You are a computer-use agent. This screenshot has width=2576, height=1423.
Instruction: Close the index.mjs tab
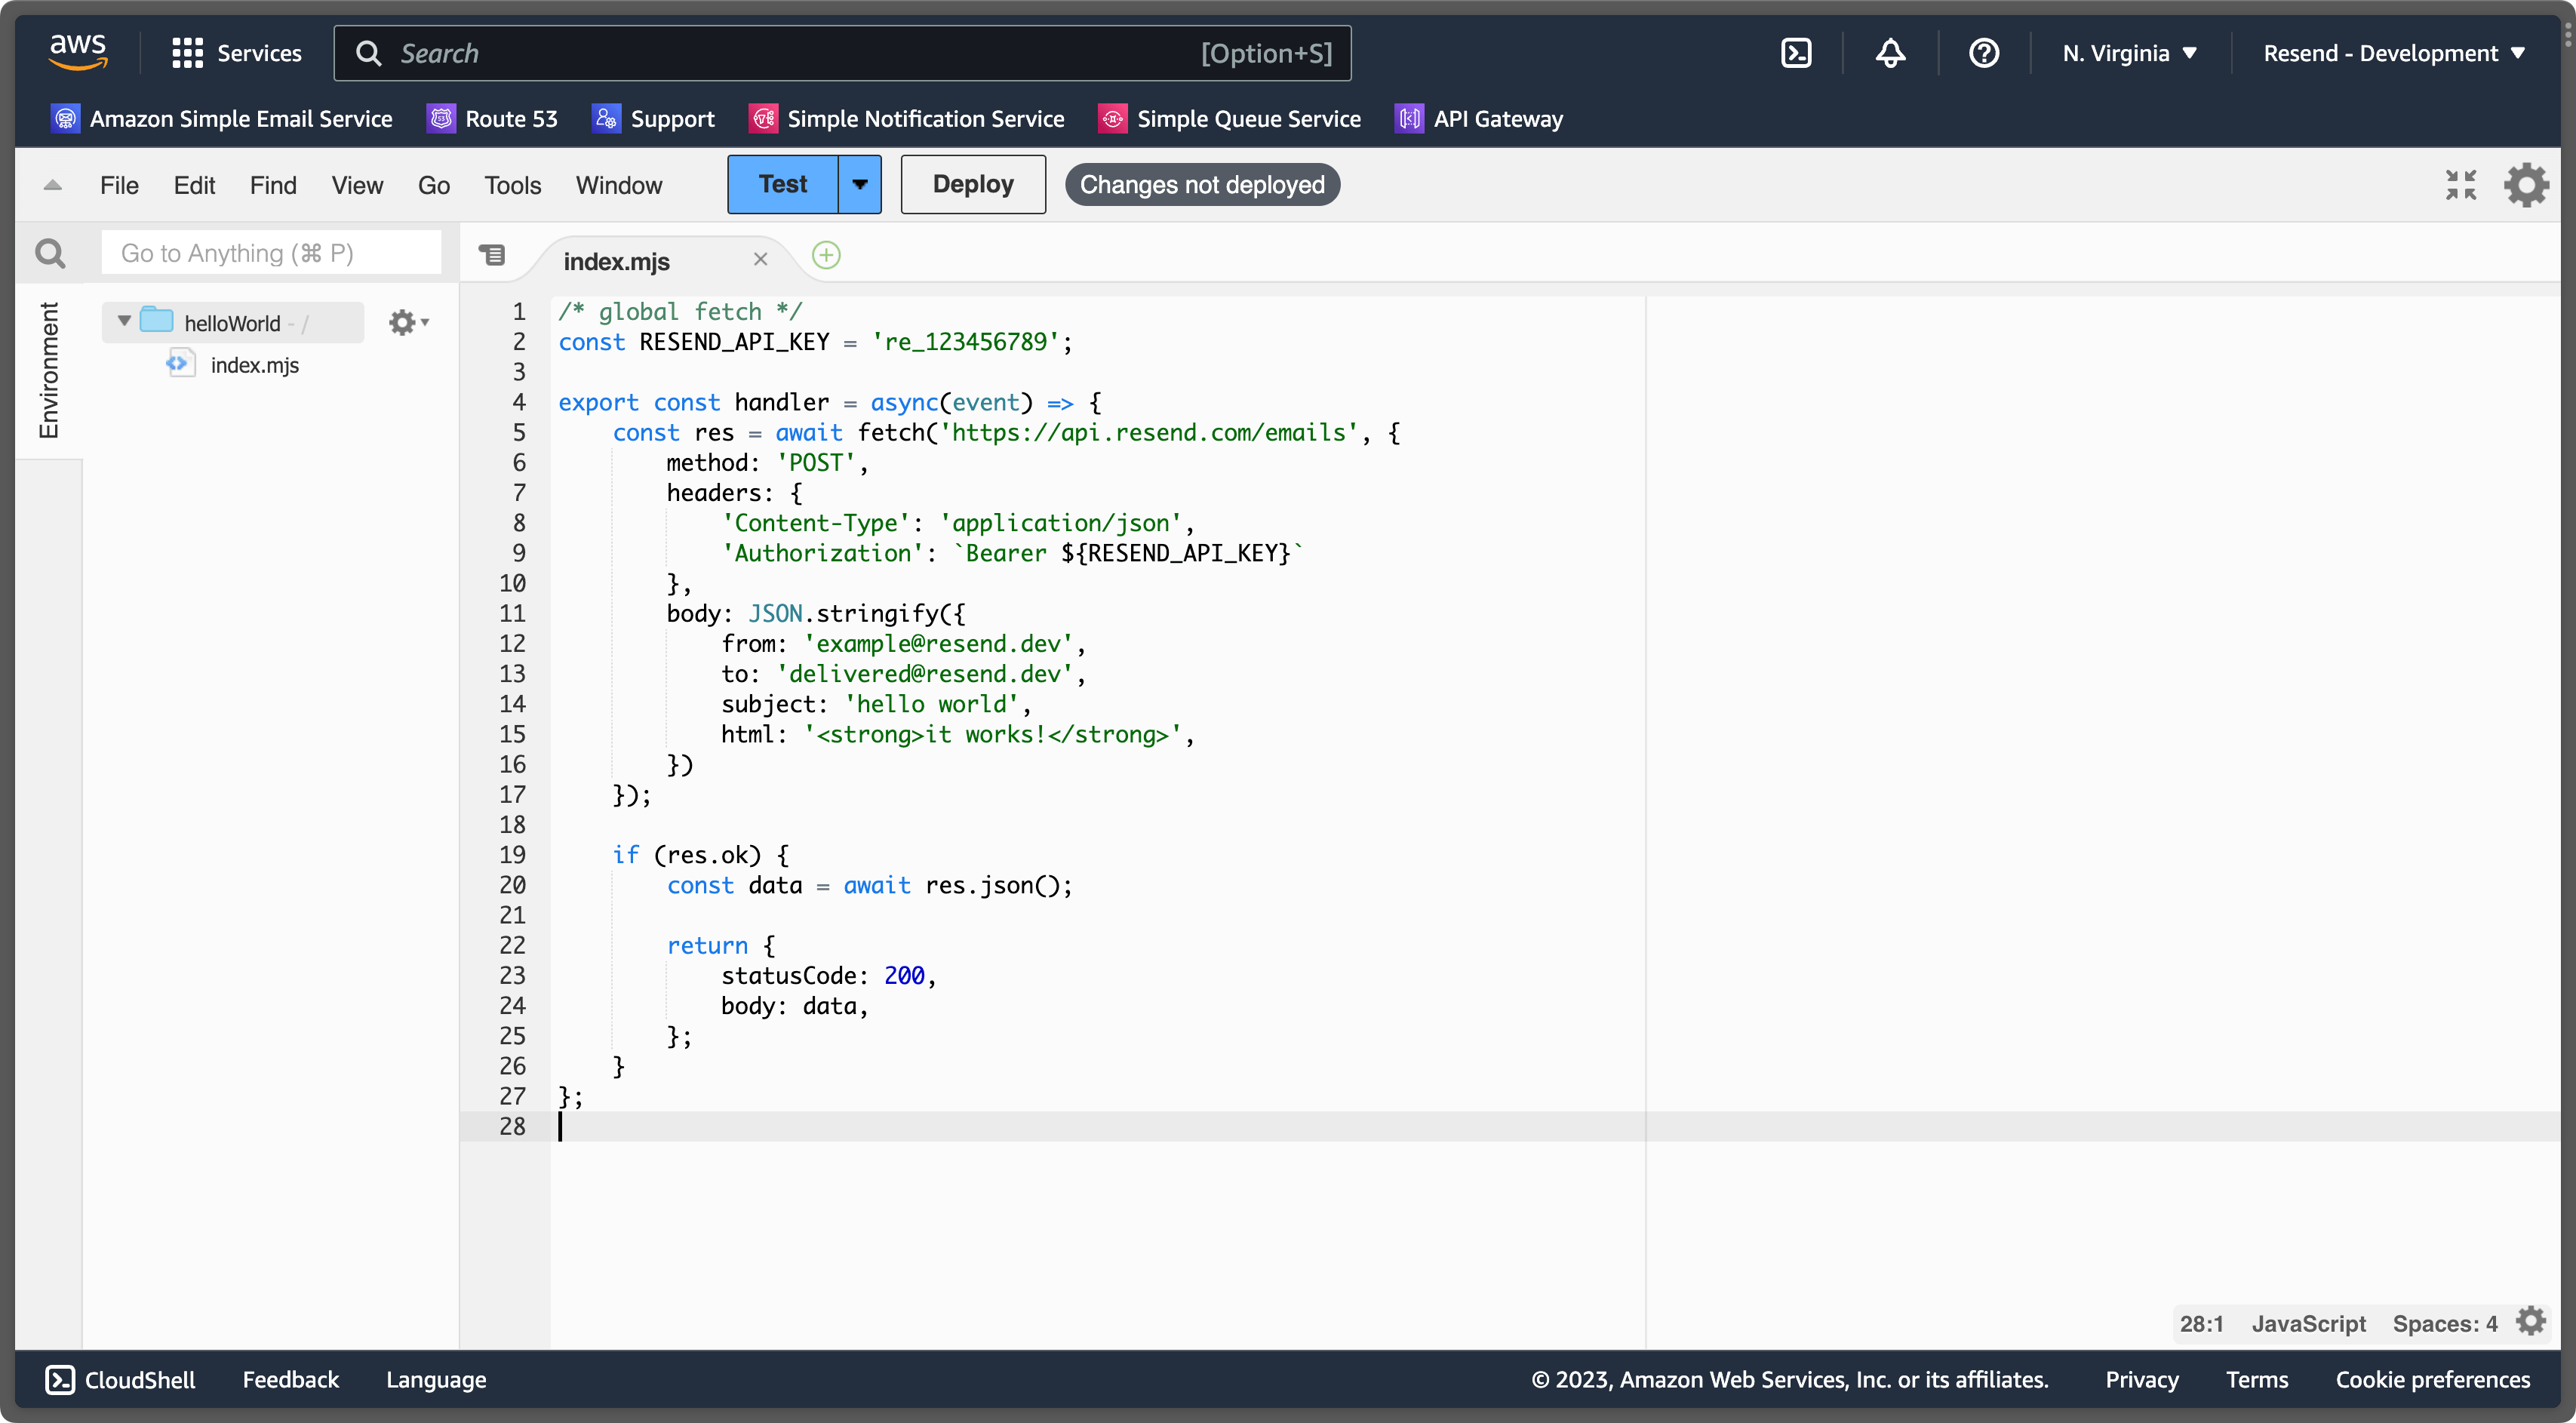(760, 259)
